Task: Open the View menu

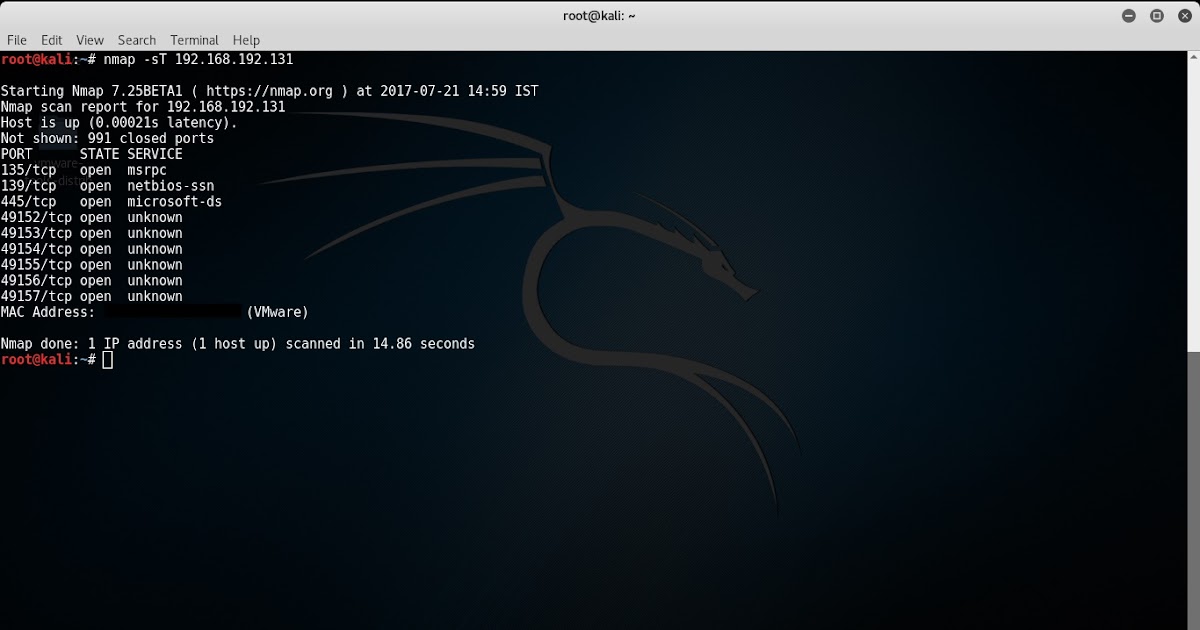Action: coord(89,40)
